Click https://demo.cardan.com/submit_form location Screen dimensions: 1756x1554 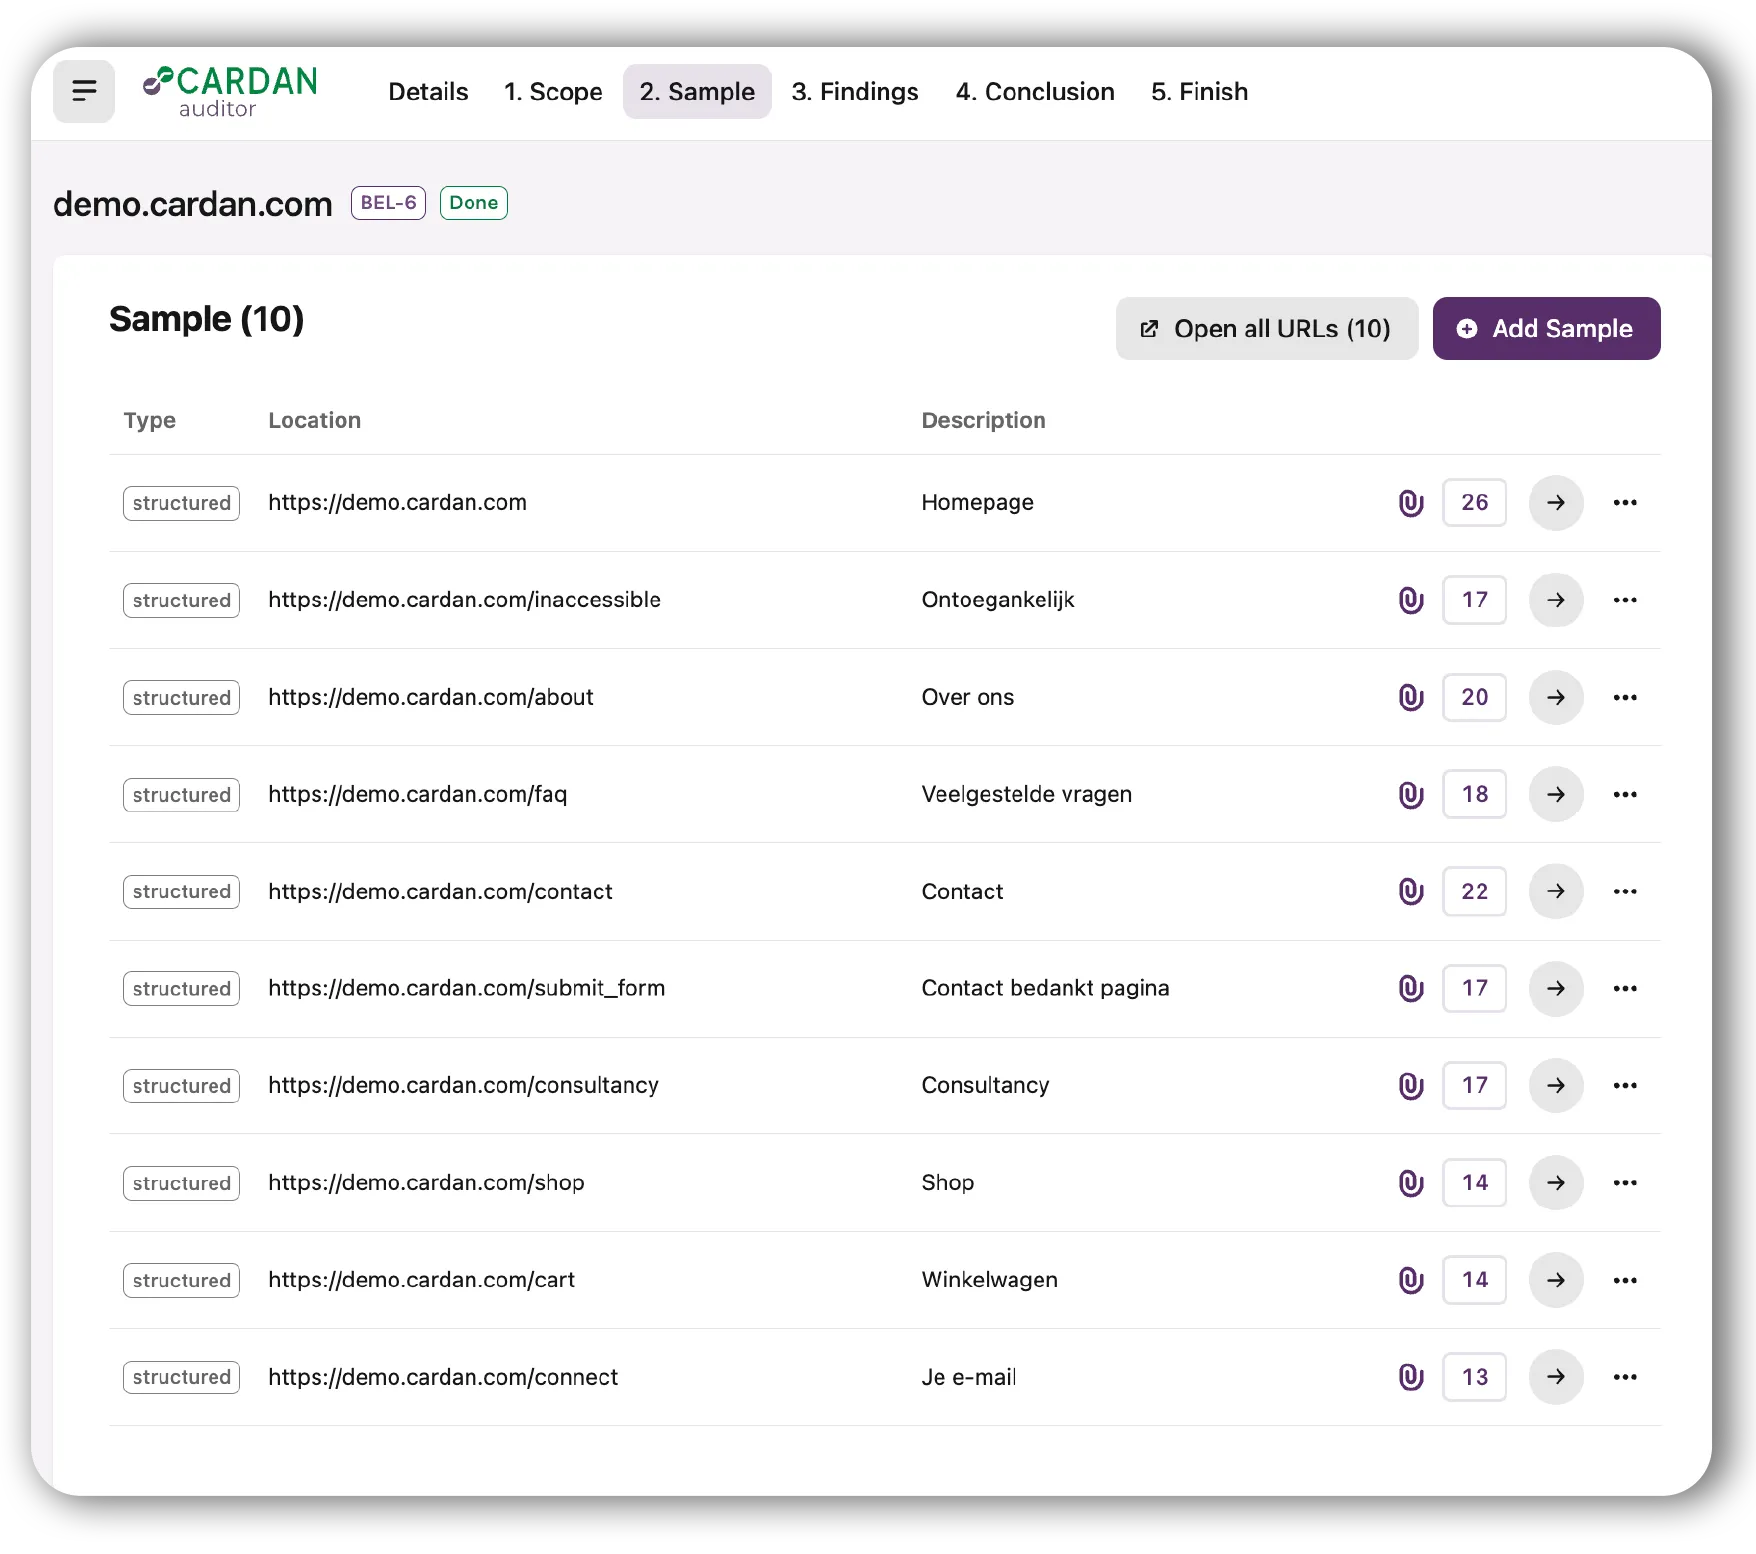tap(466, 988)
